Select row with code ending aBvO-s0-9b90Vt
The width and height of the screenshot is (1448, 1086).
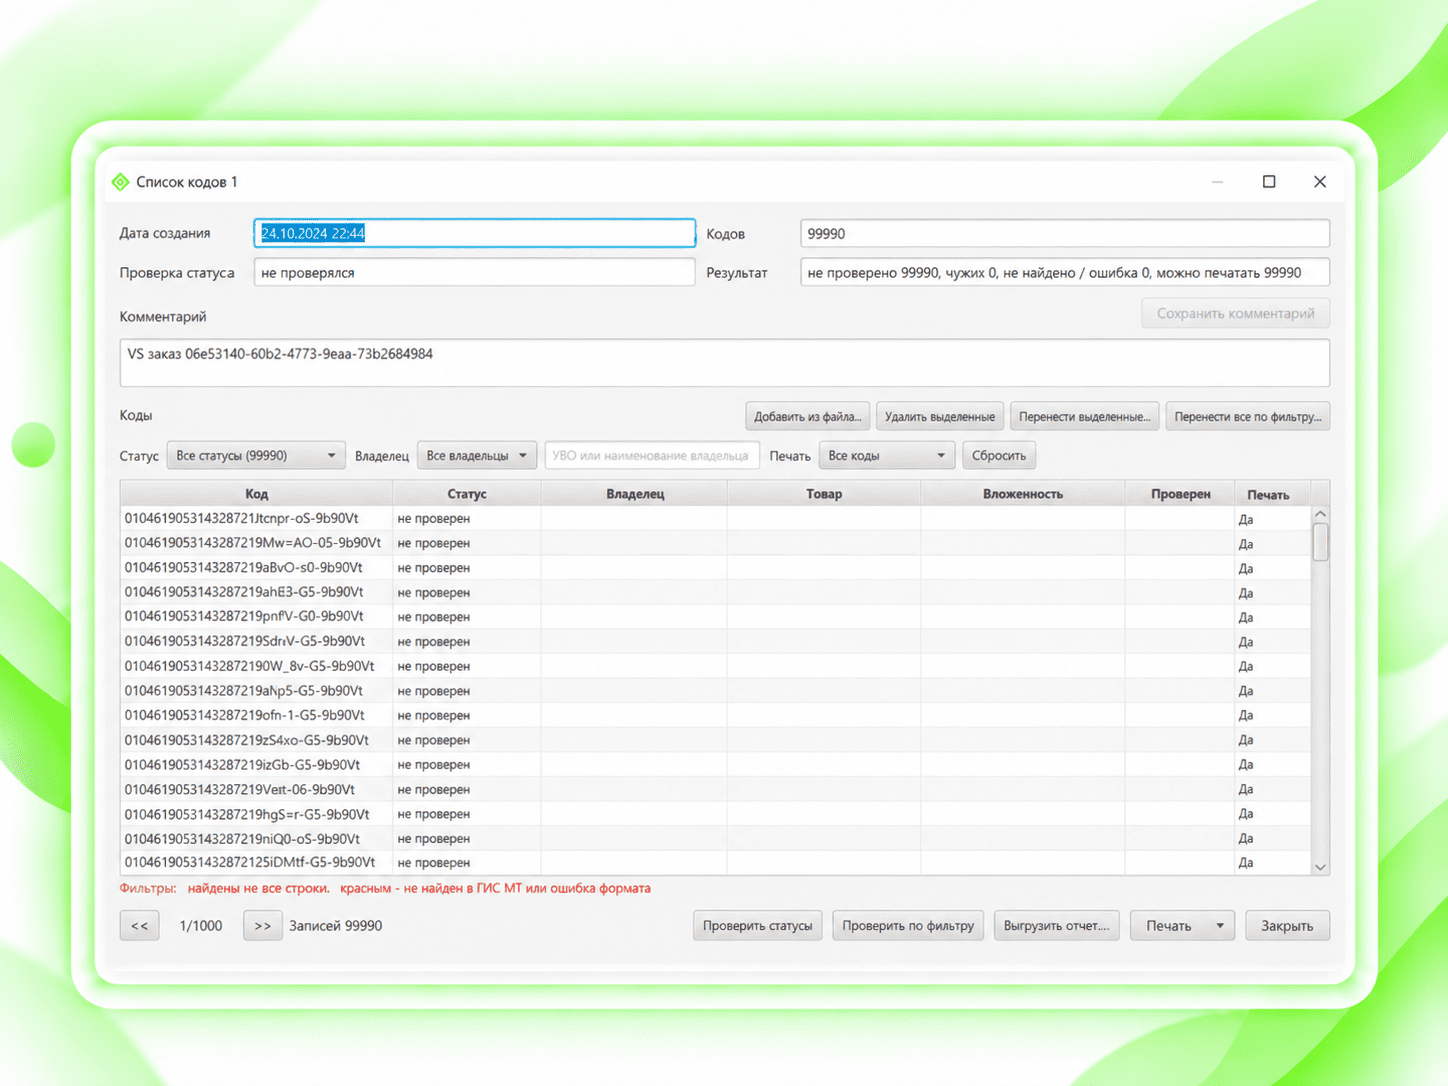tap(715, 568)
